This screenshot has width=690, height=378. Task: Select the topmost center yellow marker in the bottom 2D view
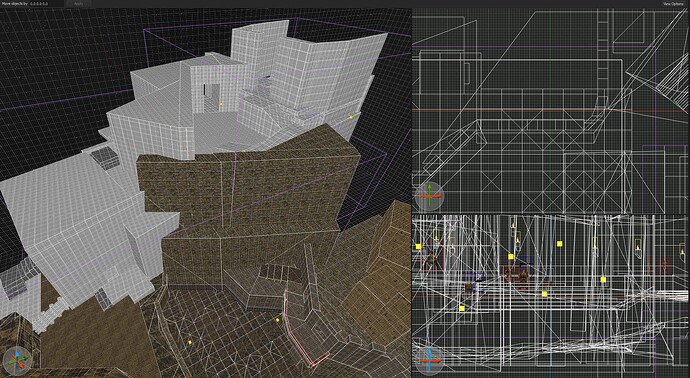(559, 243)
